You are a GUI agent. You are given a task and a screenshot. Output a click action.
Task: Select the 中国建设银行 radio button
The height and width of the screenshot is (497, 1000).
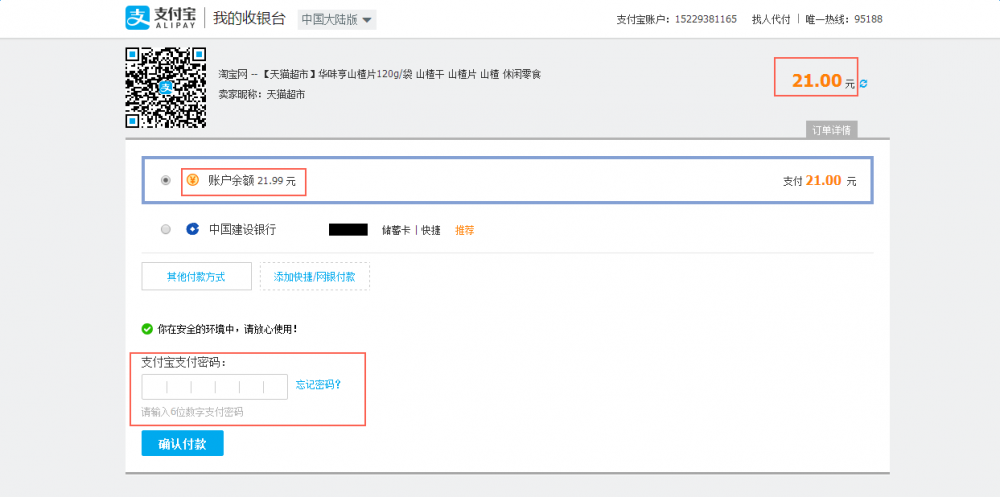166,230
